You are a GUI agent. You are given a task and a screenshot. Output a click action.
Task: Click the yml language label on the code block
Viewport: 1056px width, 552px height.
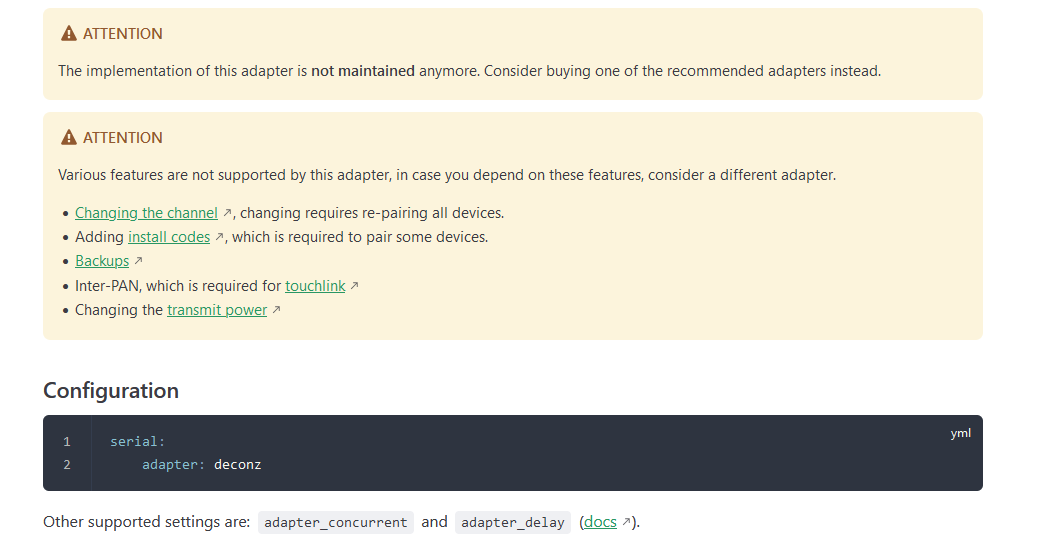tap(960, 433)
